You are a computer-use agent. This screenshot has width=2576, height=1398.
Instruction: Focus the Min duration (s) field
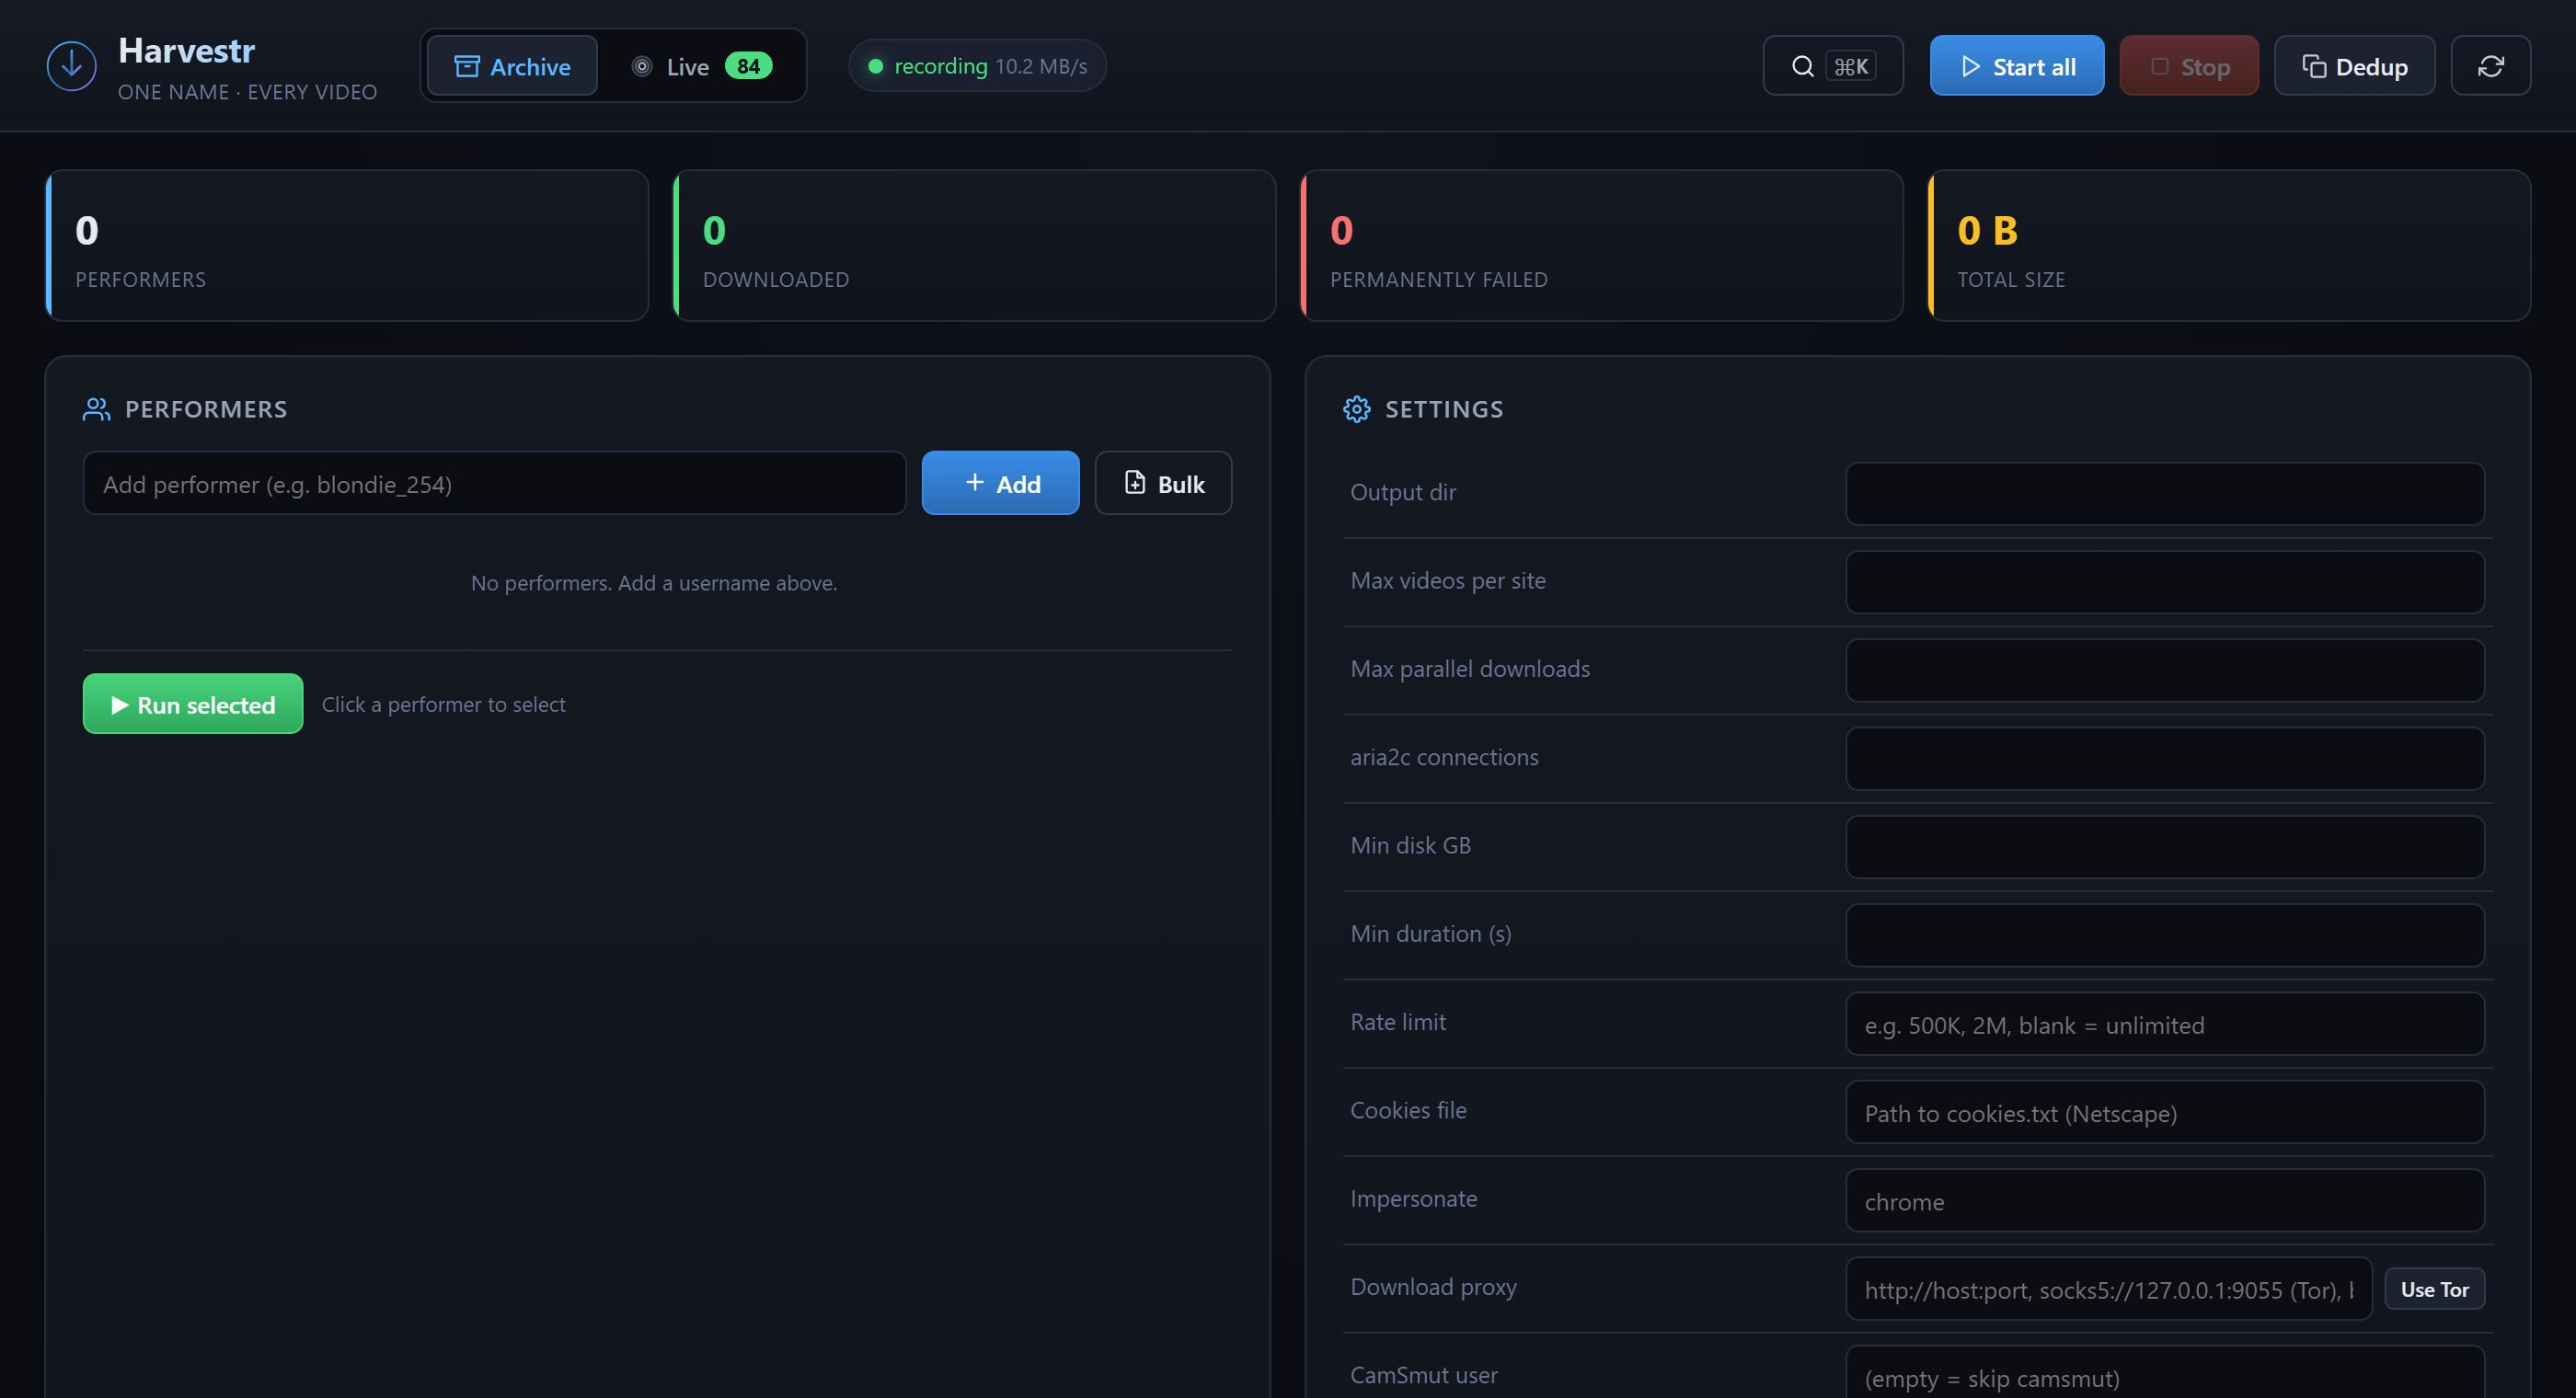click(x=2164, y=935)
